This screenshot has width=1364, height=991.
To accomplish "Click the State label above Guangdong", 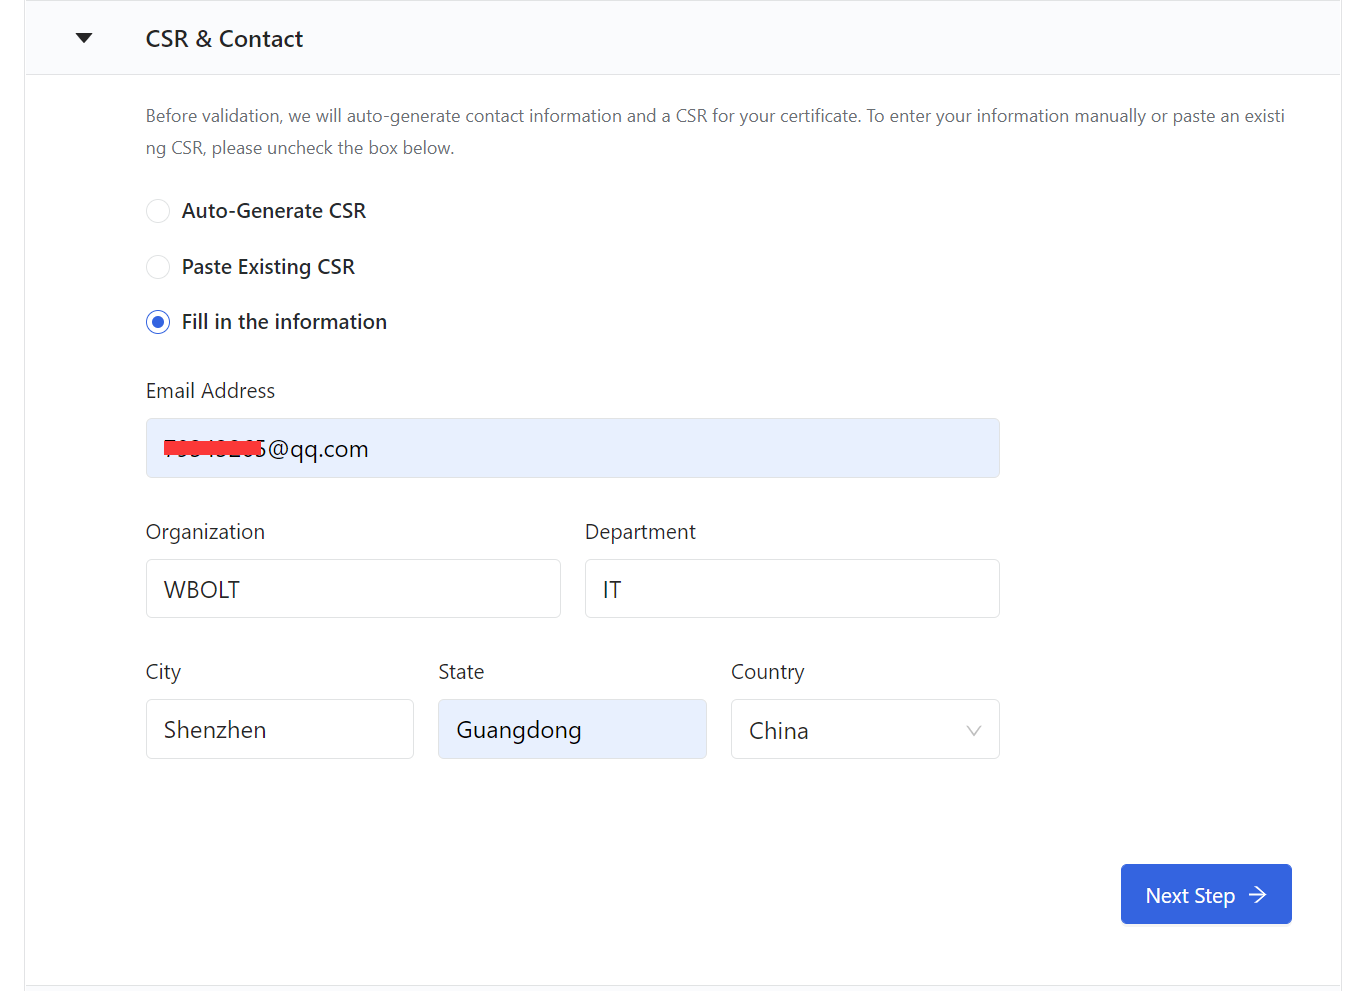I will click(x=461, y=672).
